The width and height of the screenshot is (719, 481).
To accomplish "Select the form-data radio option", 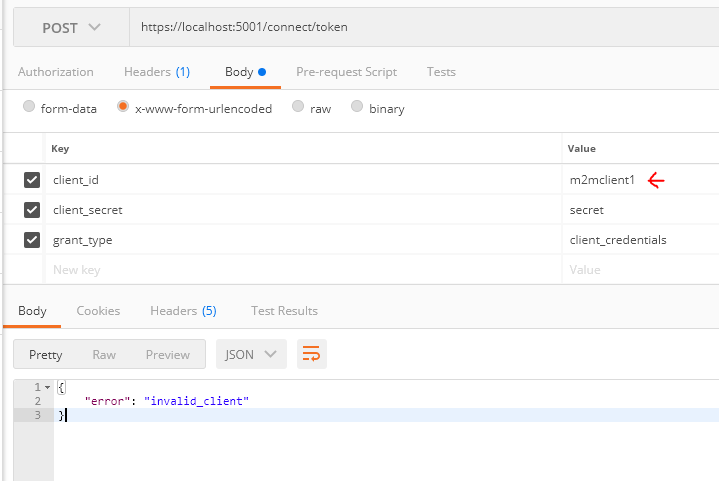I will pyautogui.click(x=29, y=107).
